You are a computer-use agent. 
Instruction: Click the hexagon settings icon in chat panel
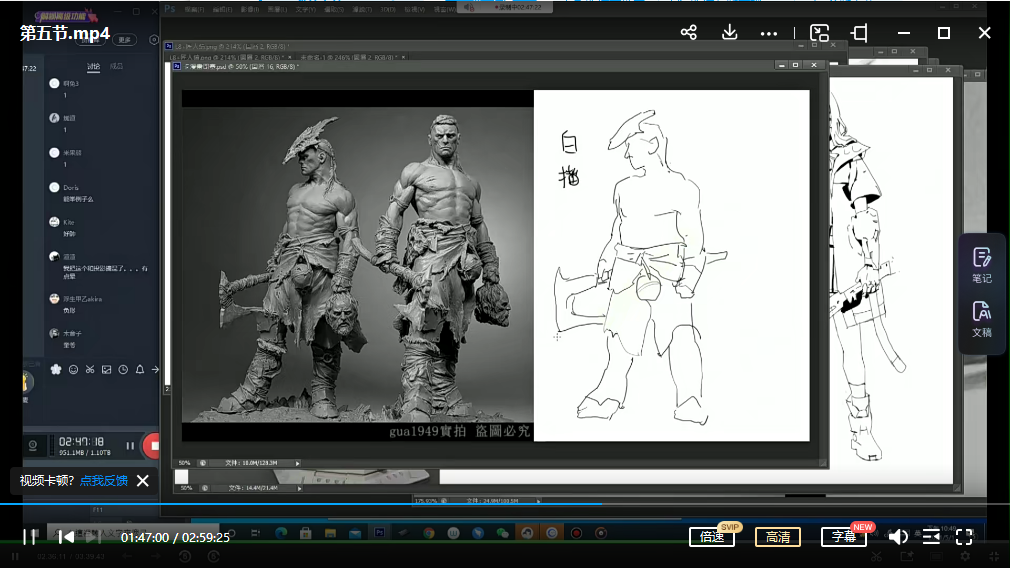[154, 40]
